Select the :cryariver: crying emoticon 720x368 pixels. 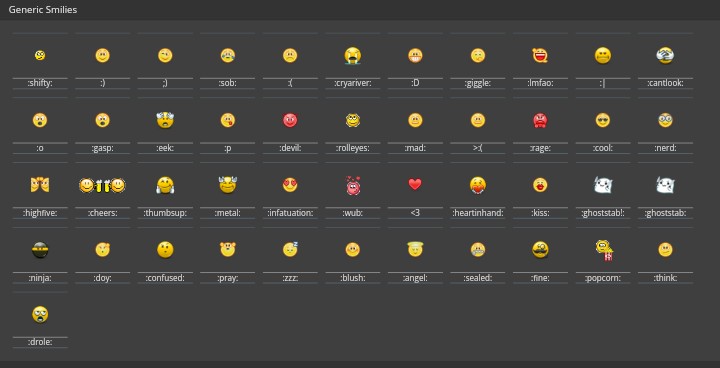click(x=353, y=56)
